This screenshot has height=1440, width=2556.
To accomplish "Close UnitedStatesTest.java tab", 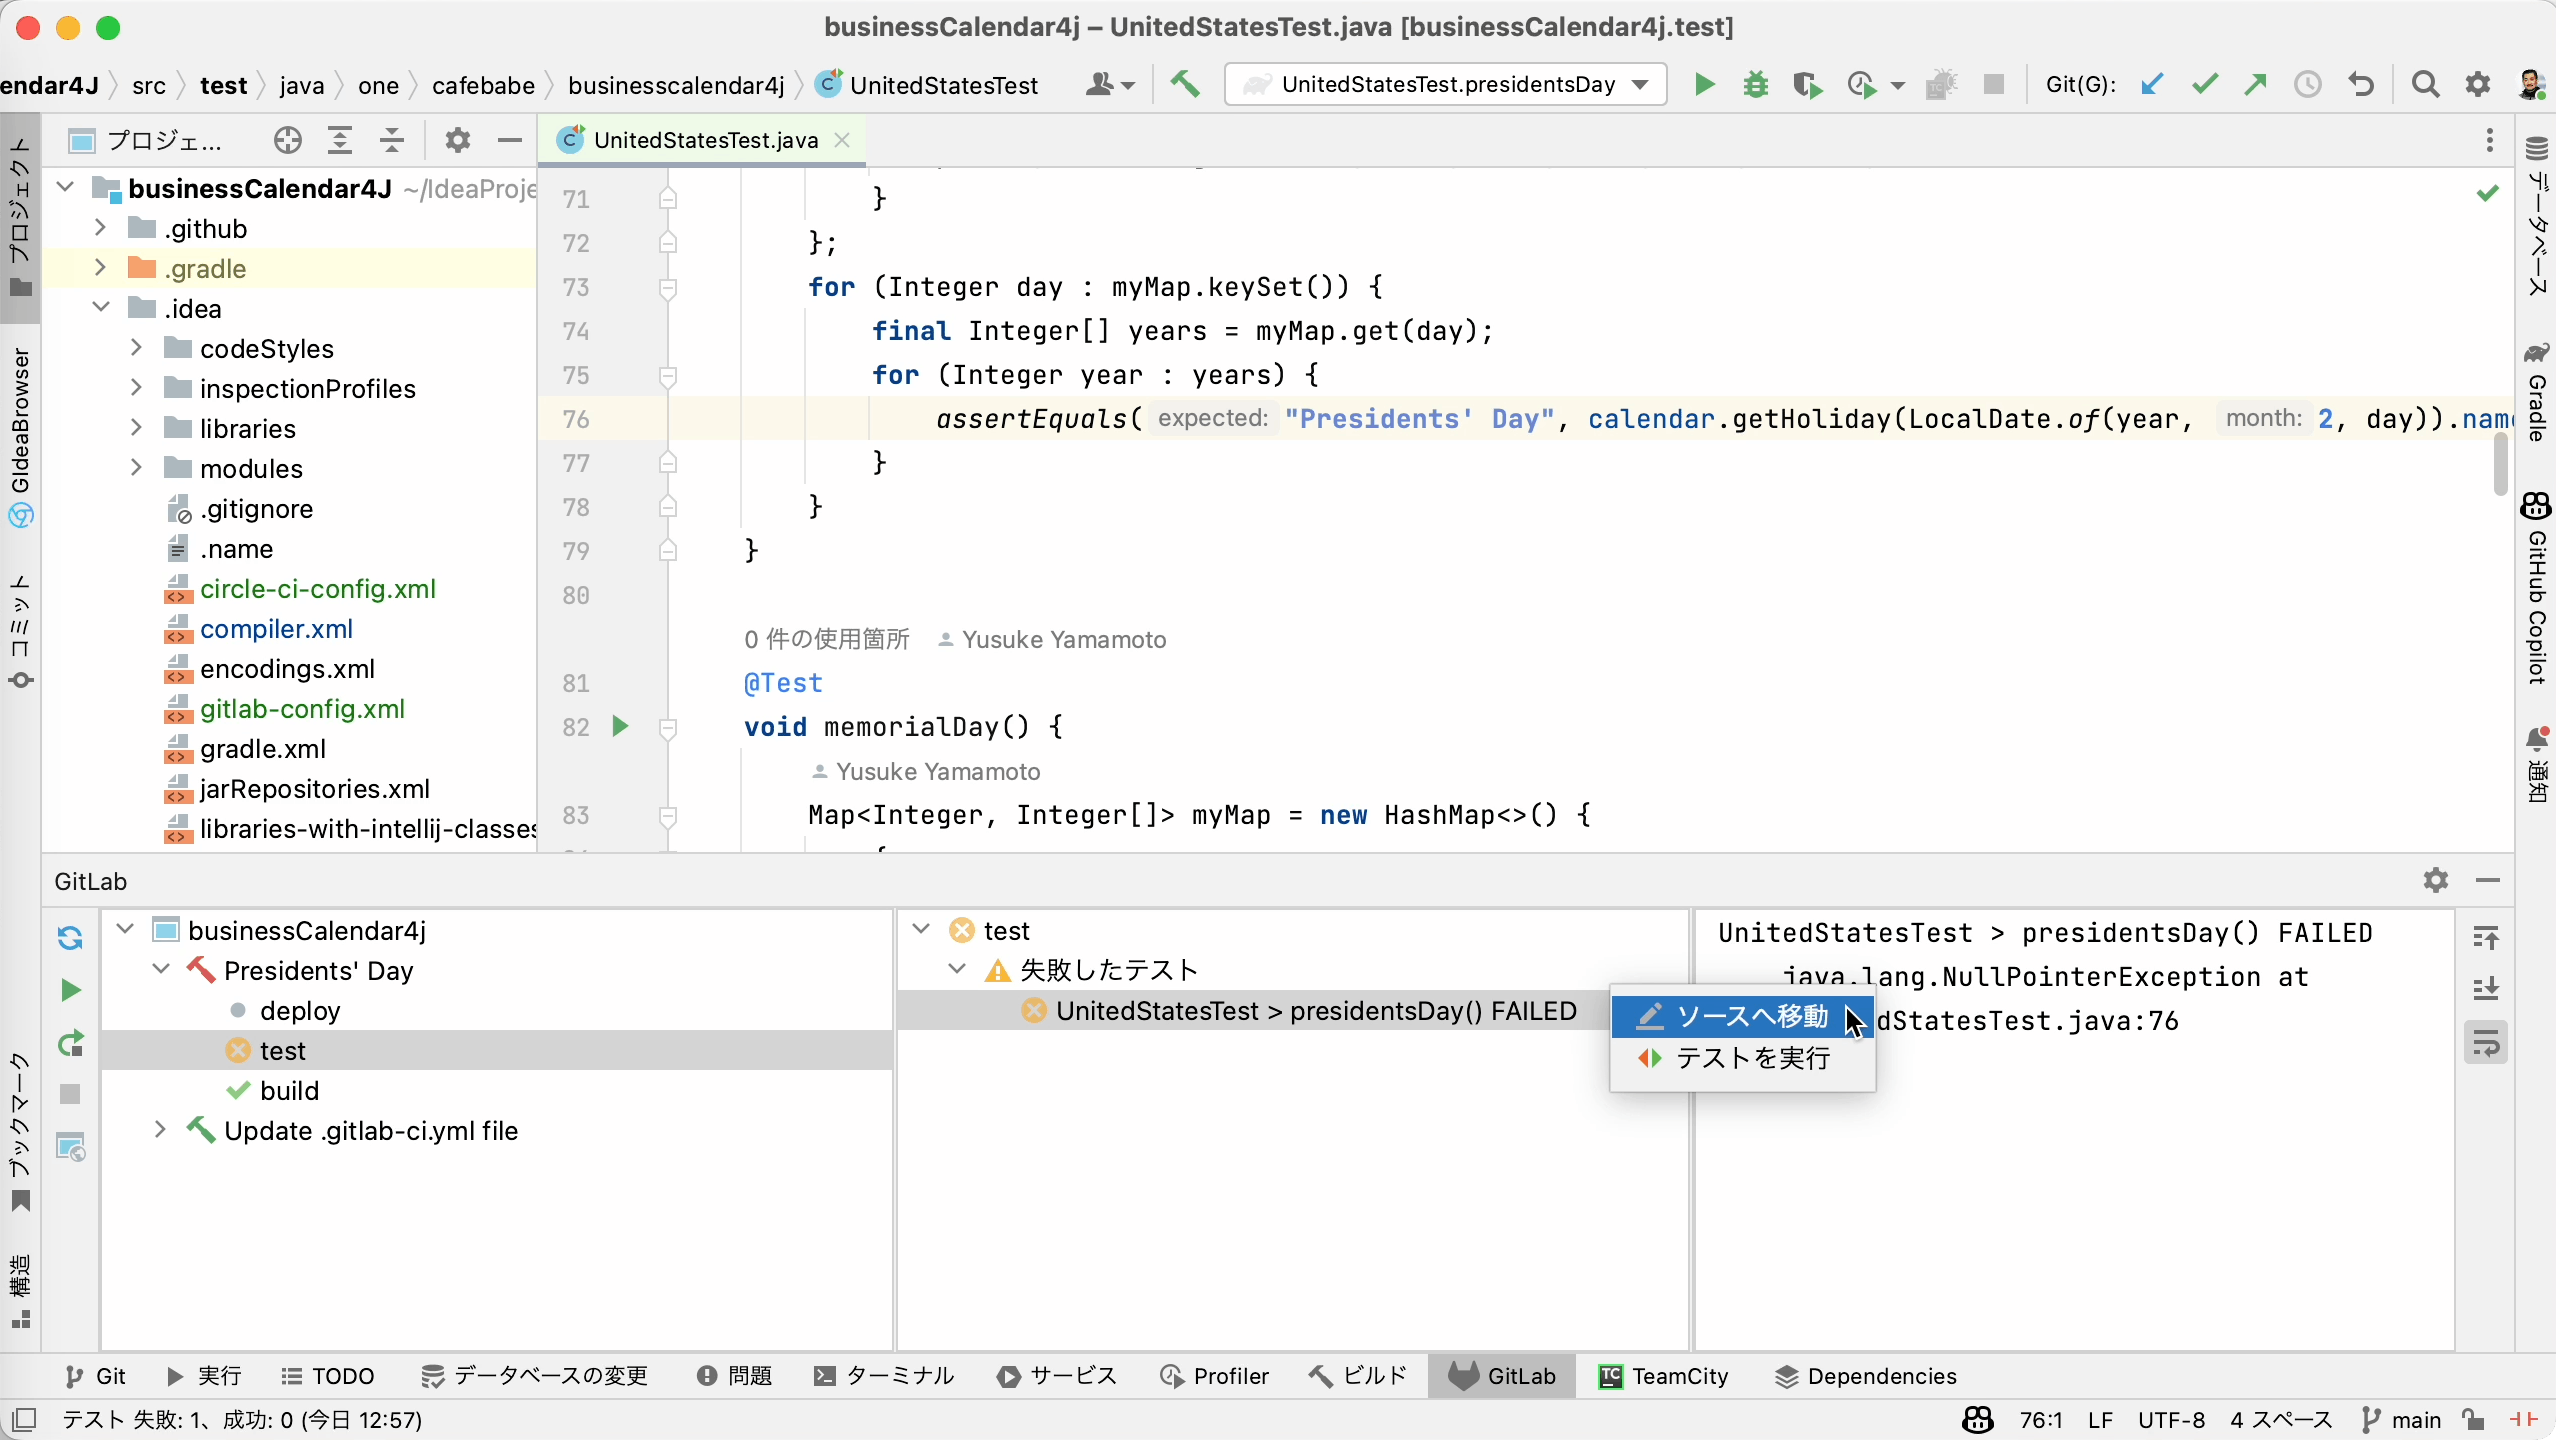I will click(842, 140).
